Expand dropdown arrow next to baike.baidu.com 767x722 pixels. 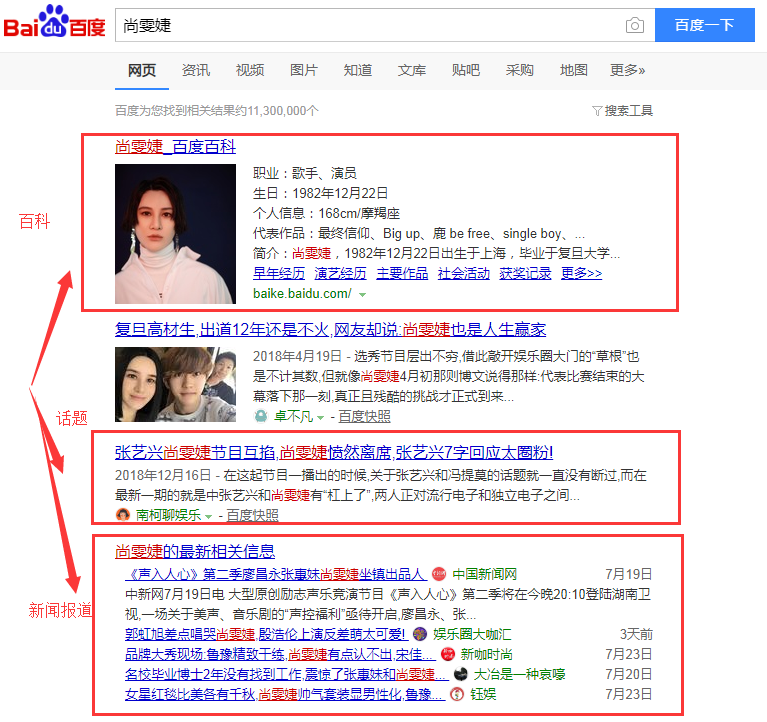pos(362,294)
